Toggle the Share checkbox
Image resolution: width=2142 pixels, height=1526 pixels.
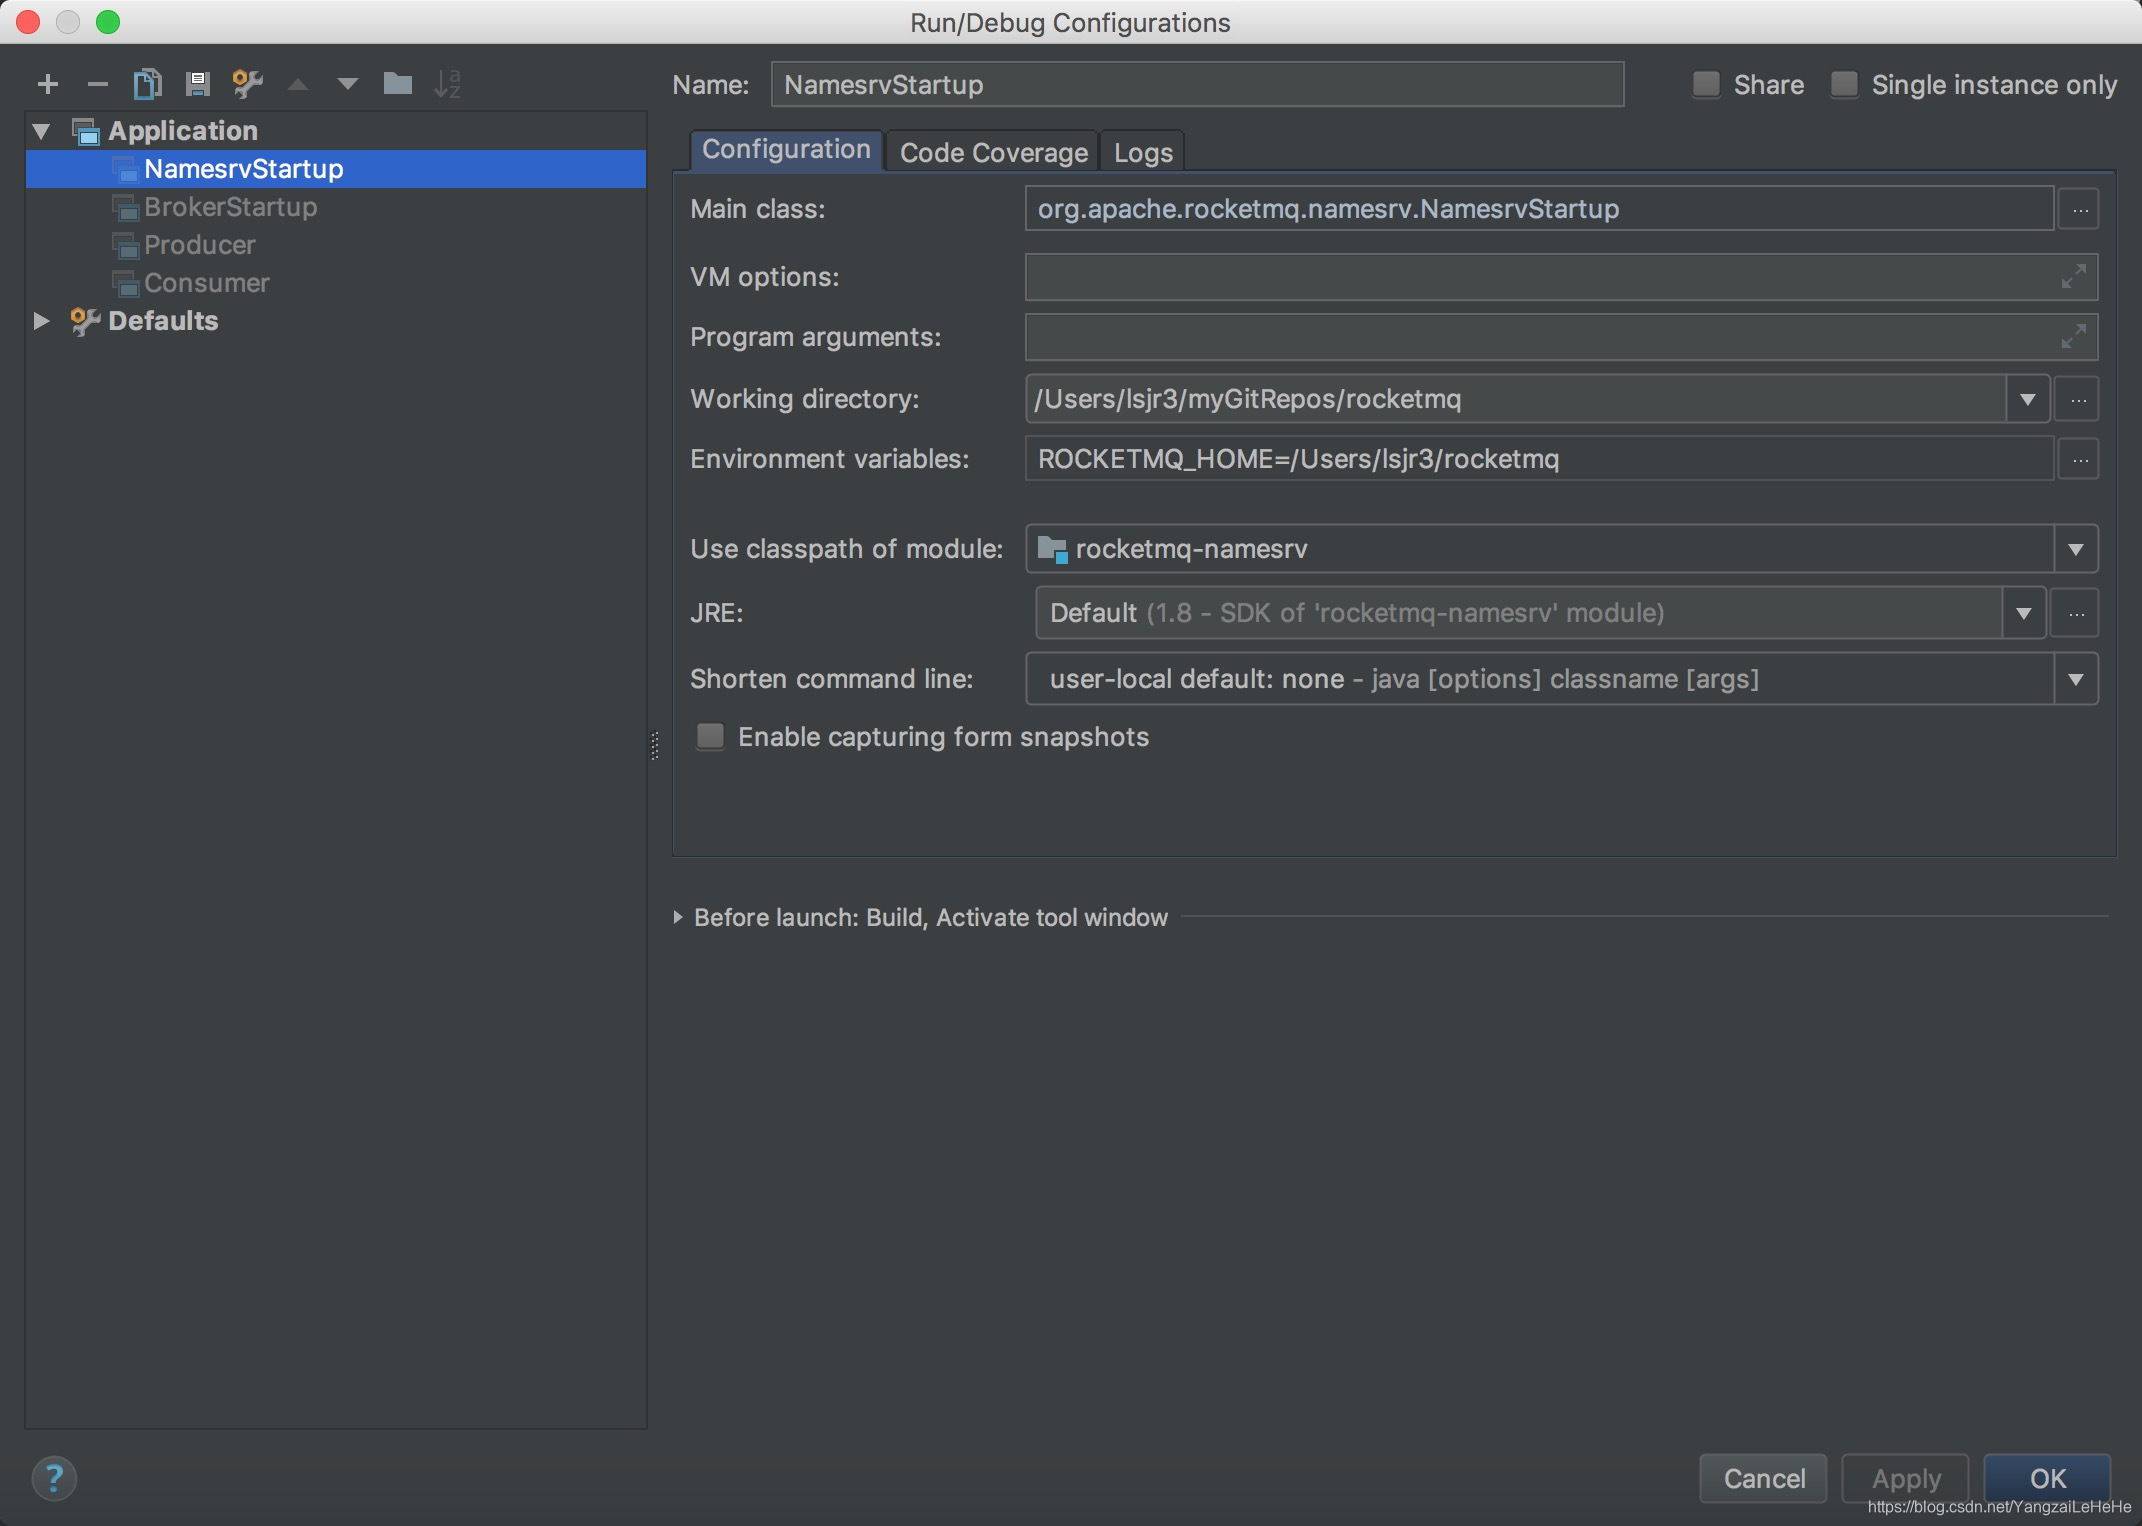(1706, 85)
